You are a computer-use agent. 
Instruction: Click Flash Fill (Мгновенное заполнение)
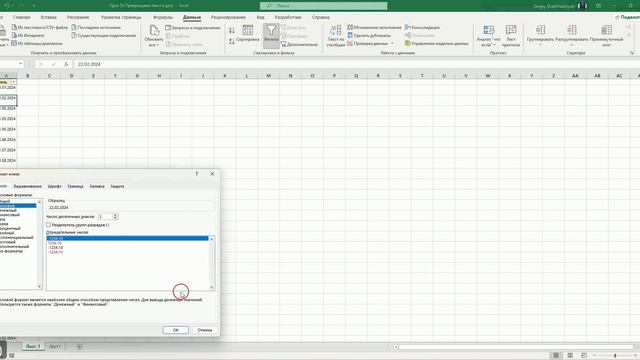pyautogui.click(x=374, y=27)
